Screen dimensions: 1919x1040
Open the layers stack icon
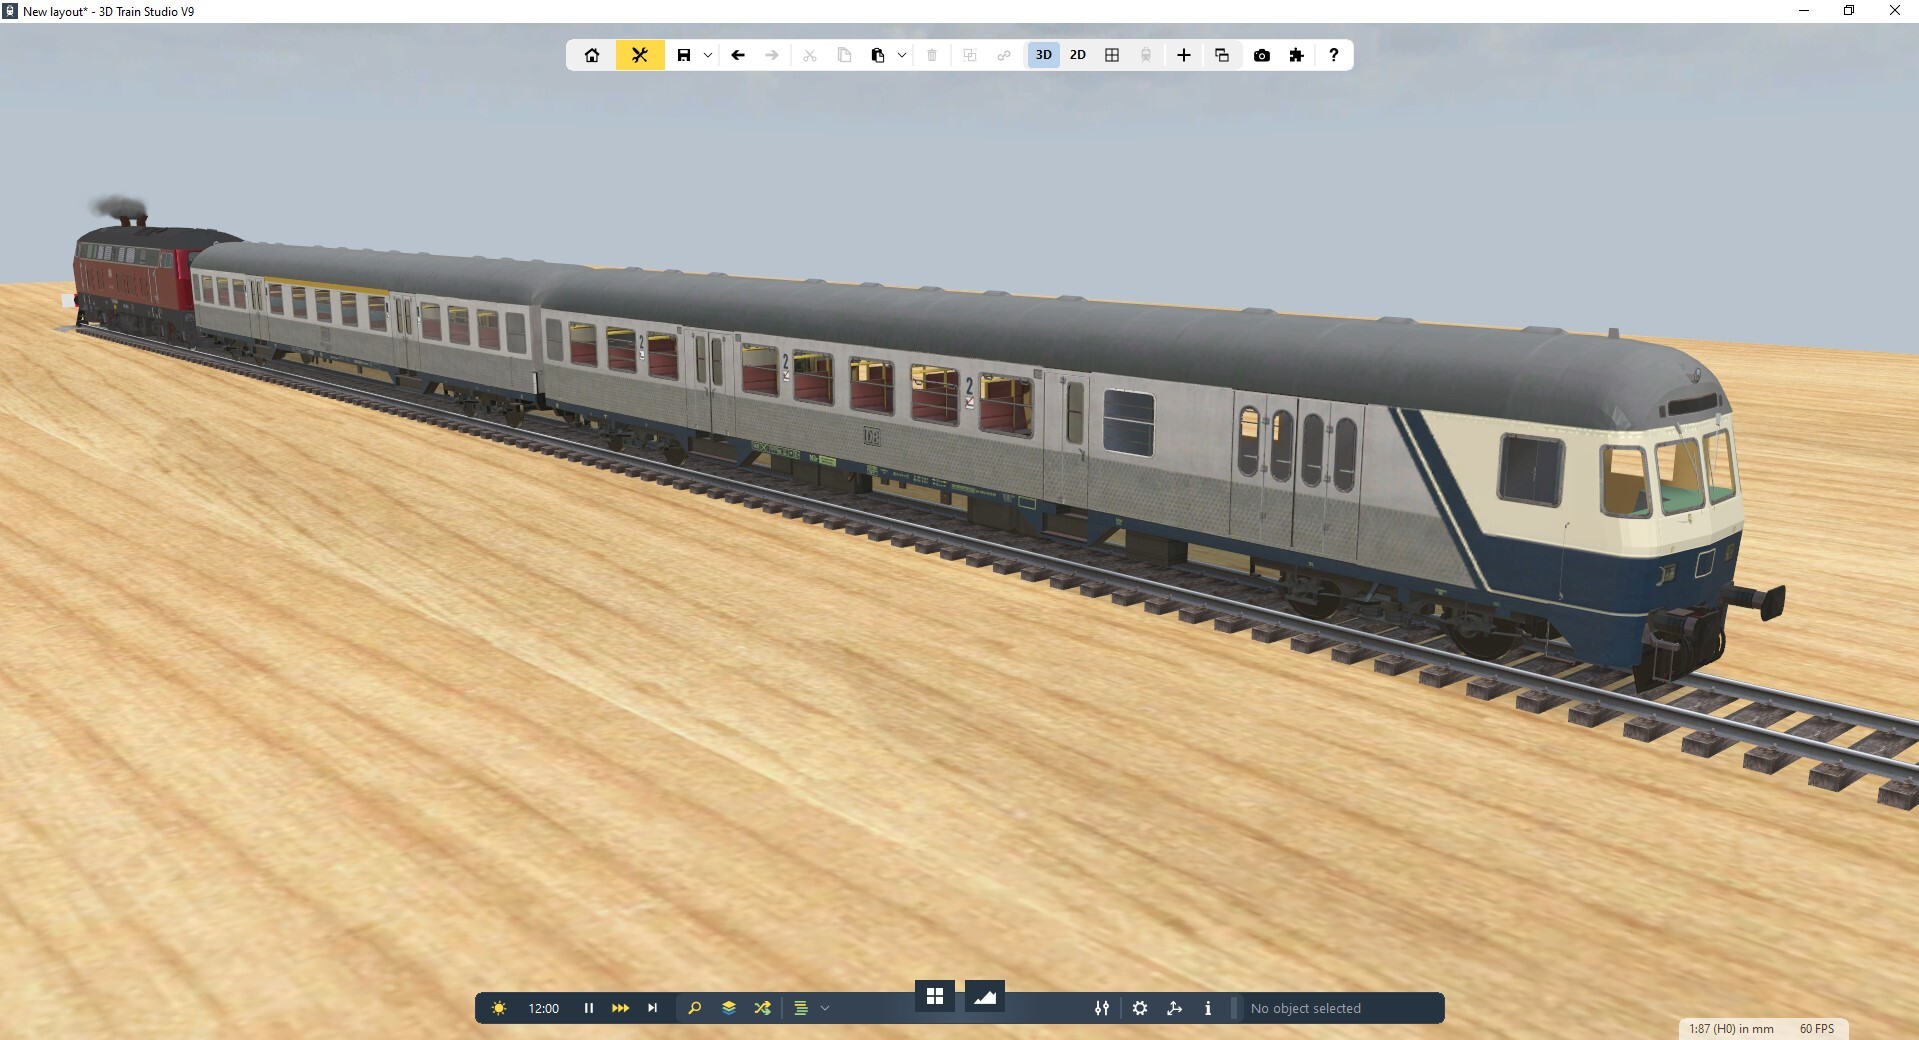coord(729,1008)
